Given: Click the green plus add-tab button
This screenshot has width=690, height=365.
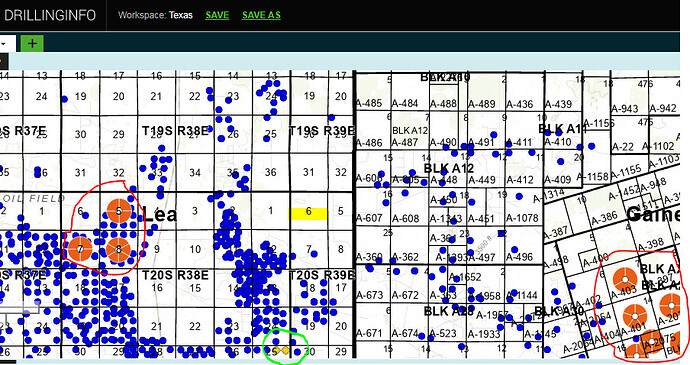Looking at the screenshot, I should coord(32,44).
